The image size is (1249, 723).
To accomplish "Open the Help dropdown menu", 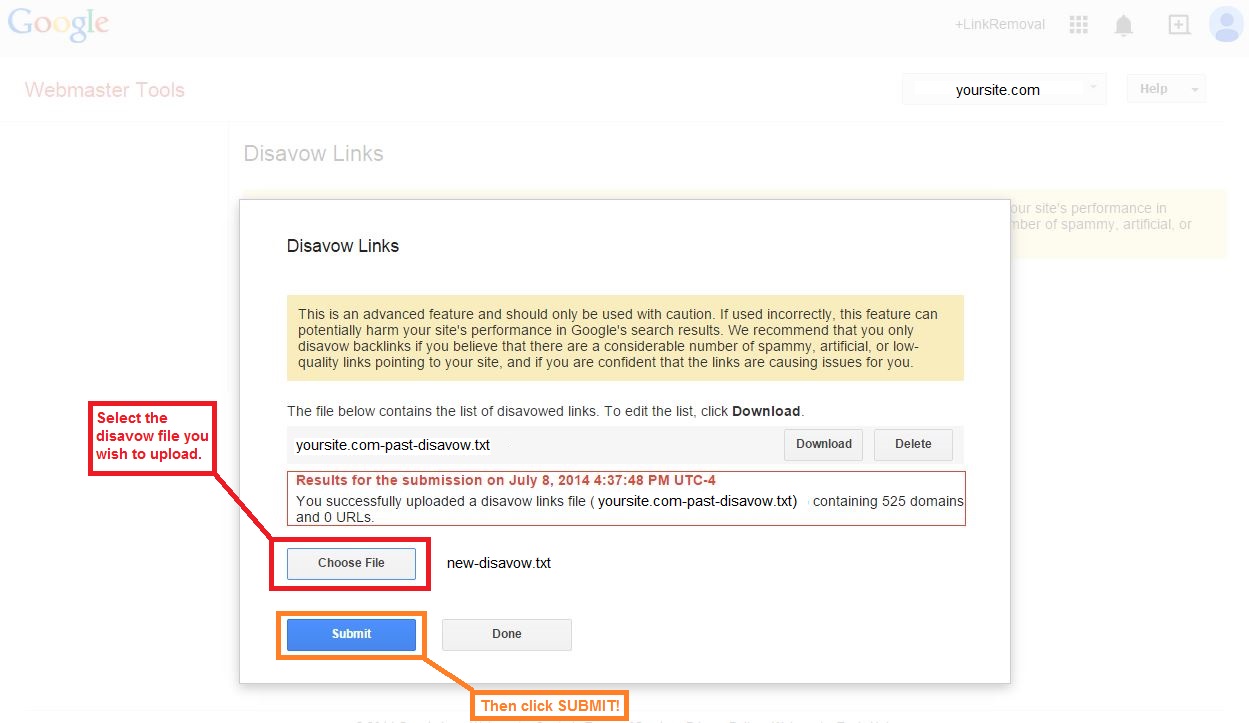I will coord(1166,89).
